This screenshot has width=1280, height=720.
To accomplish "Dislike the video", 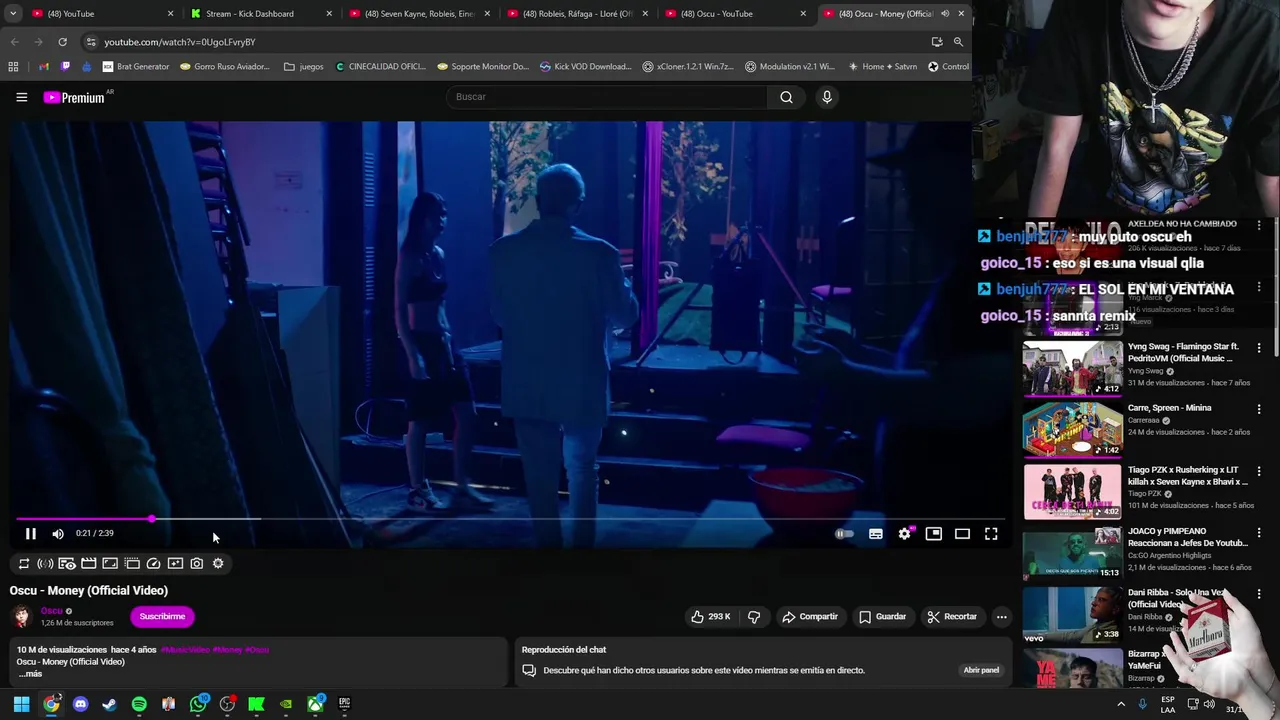I will point(754,617).
